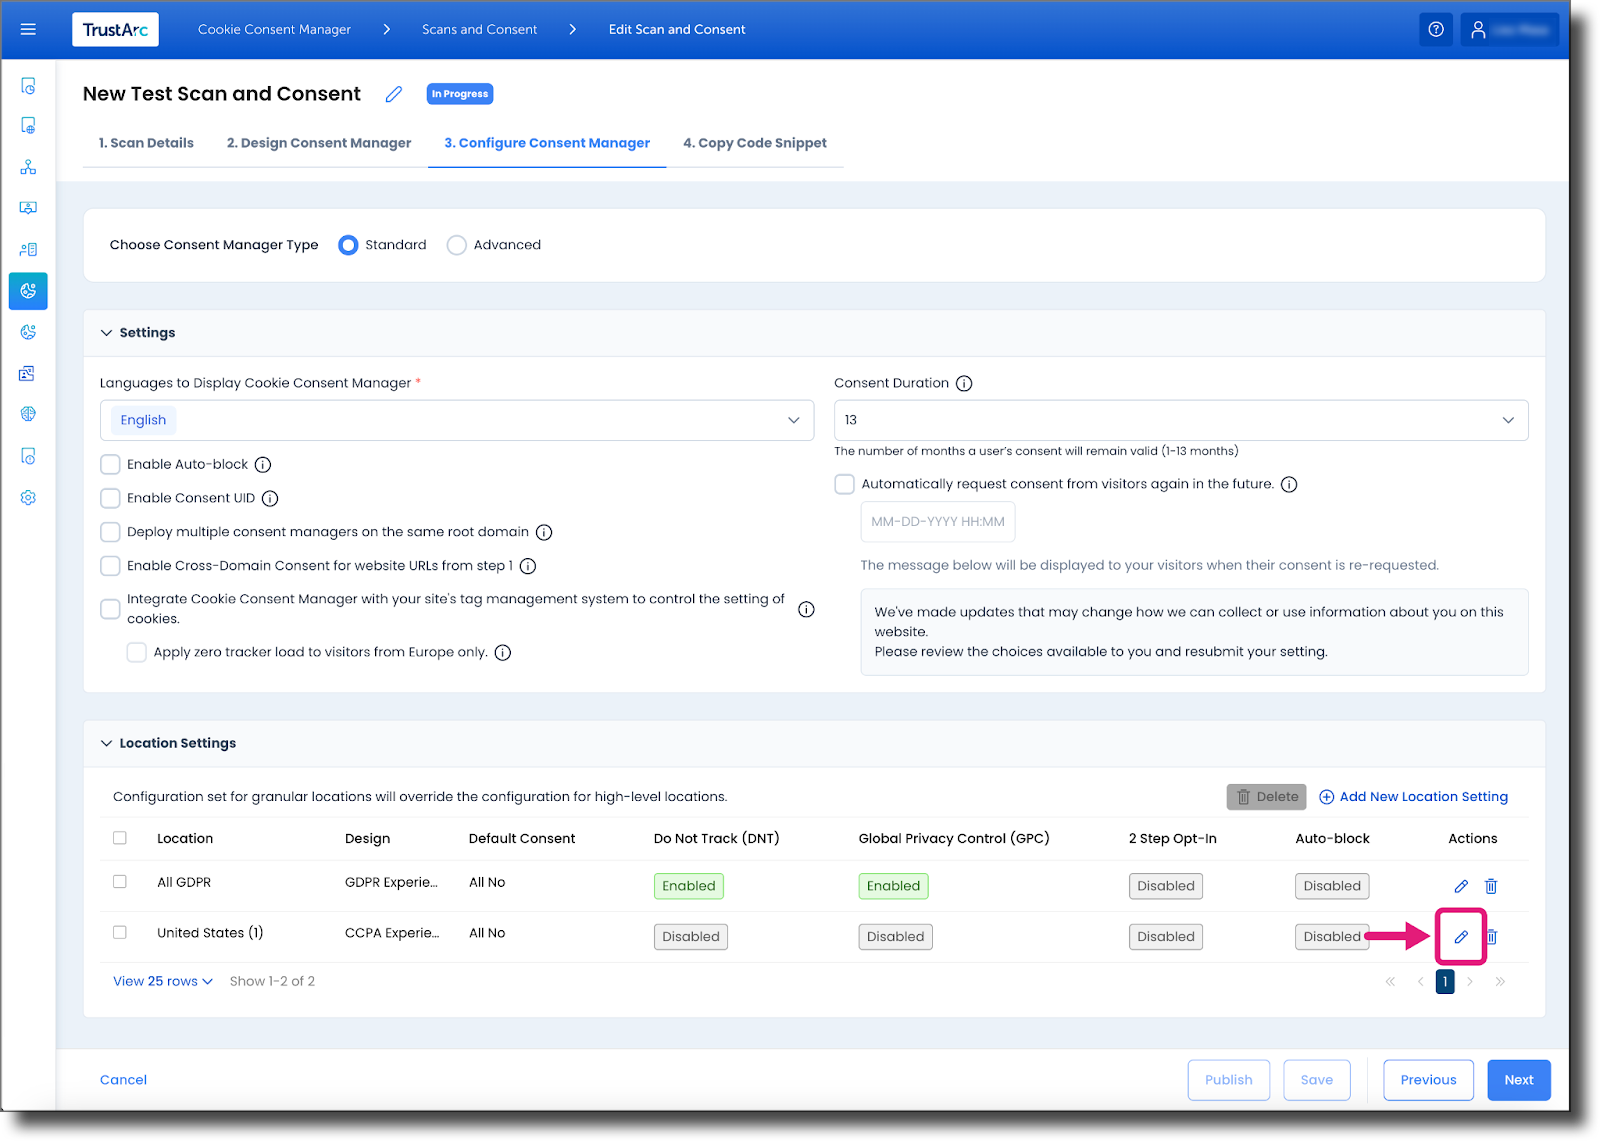Viewport: 1600px width, 1141px height.
Task: Open the Scans and Consent breadcrumb
Action: pos(479,29)
